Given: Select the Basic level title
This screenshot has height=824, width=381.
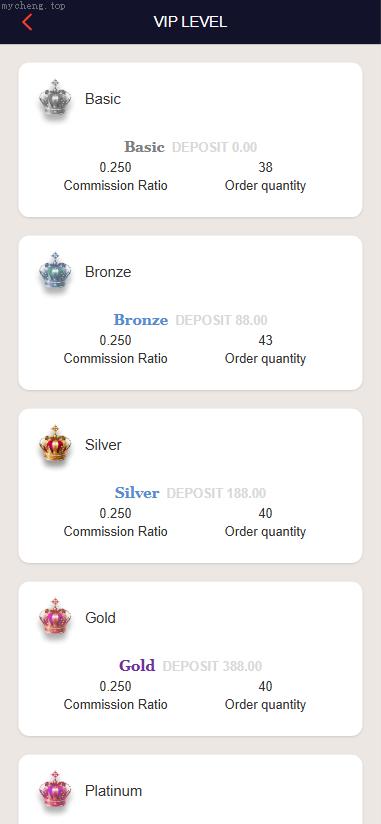Looking at the screenshot, I should 103,99.
